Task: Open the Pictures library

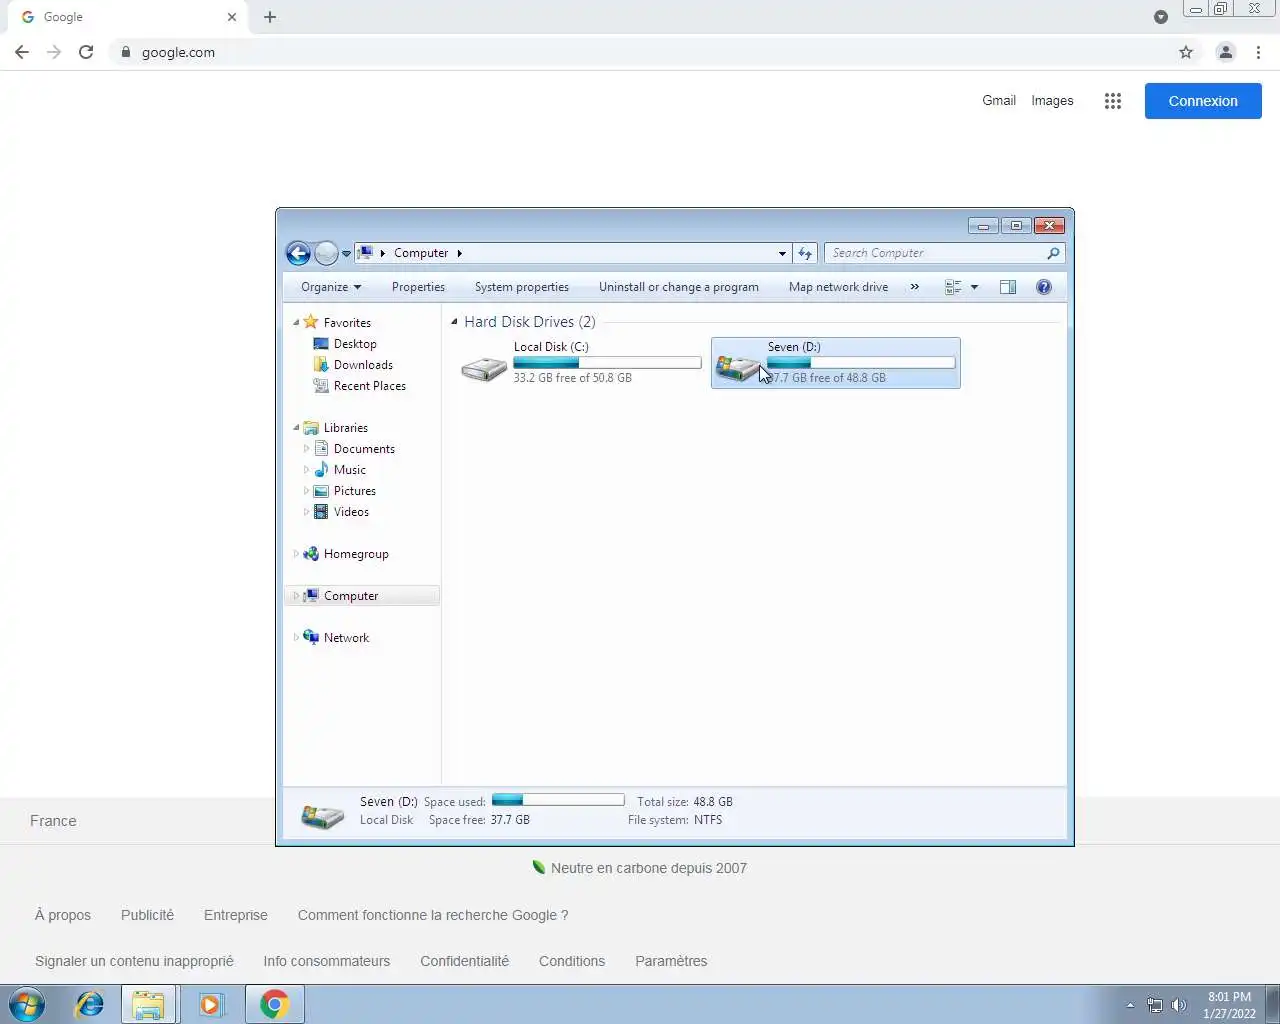Action: click(x=354, y=491)
